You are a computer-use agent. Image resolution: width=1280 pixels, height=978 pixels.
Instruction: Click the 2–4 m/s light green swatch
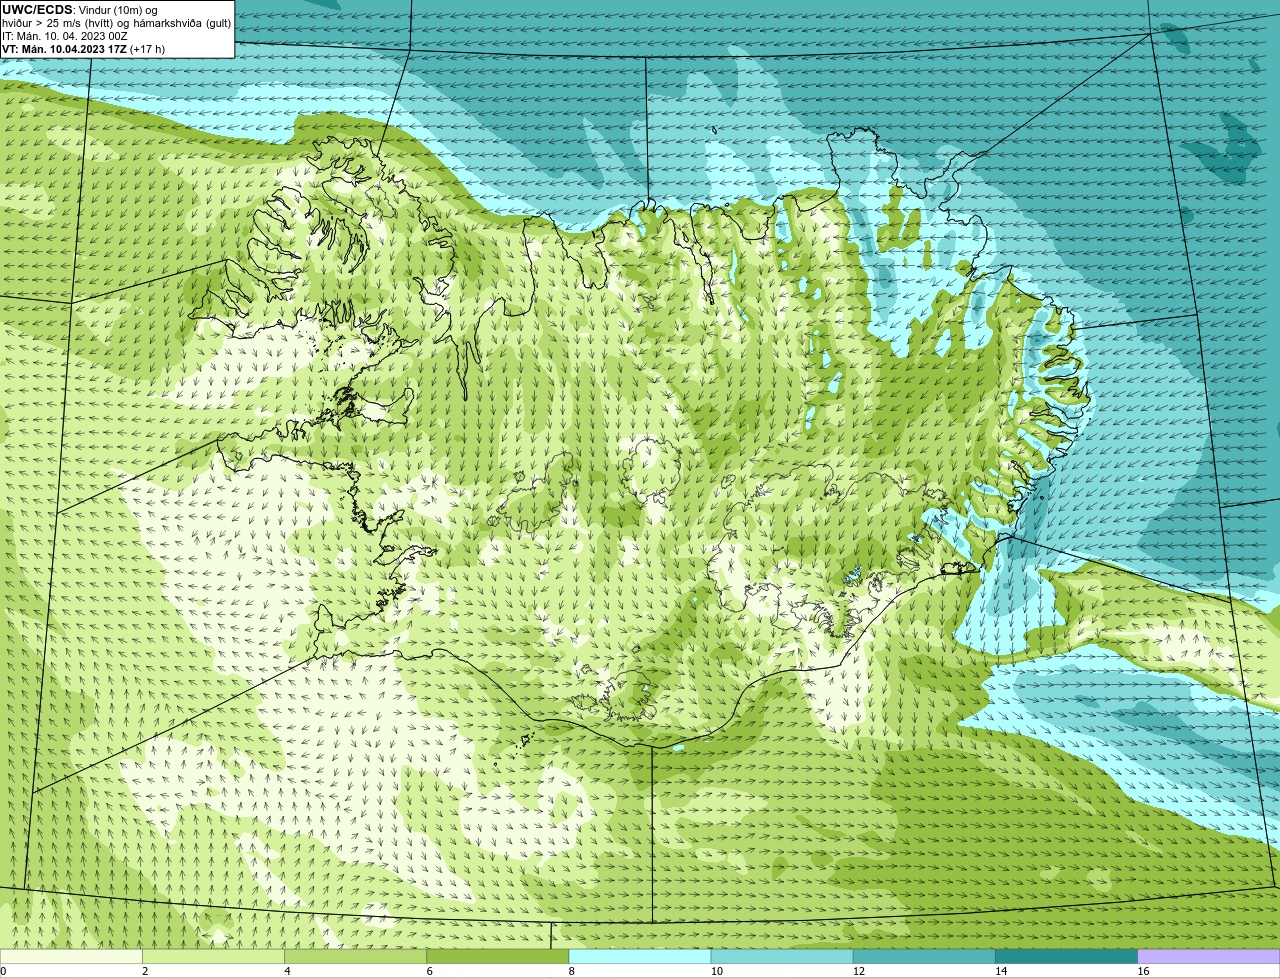pyautogui.click(x=213, y=957)
